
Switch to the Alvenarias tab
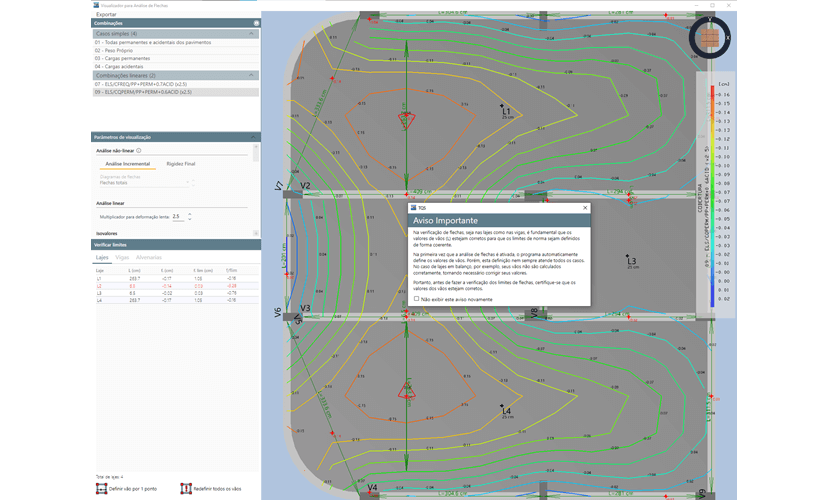coord(148,258)
